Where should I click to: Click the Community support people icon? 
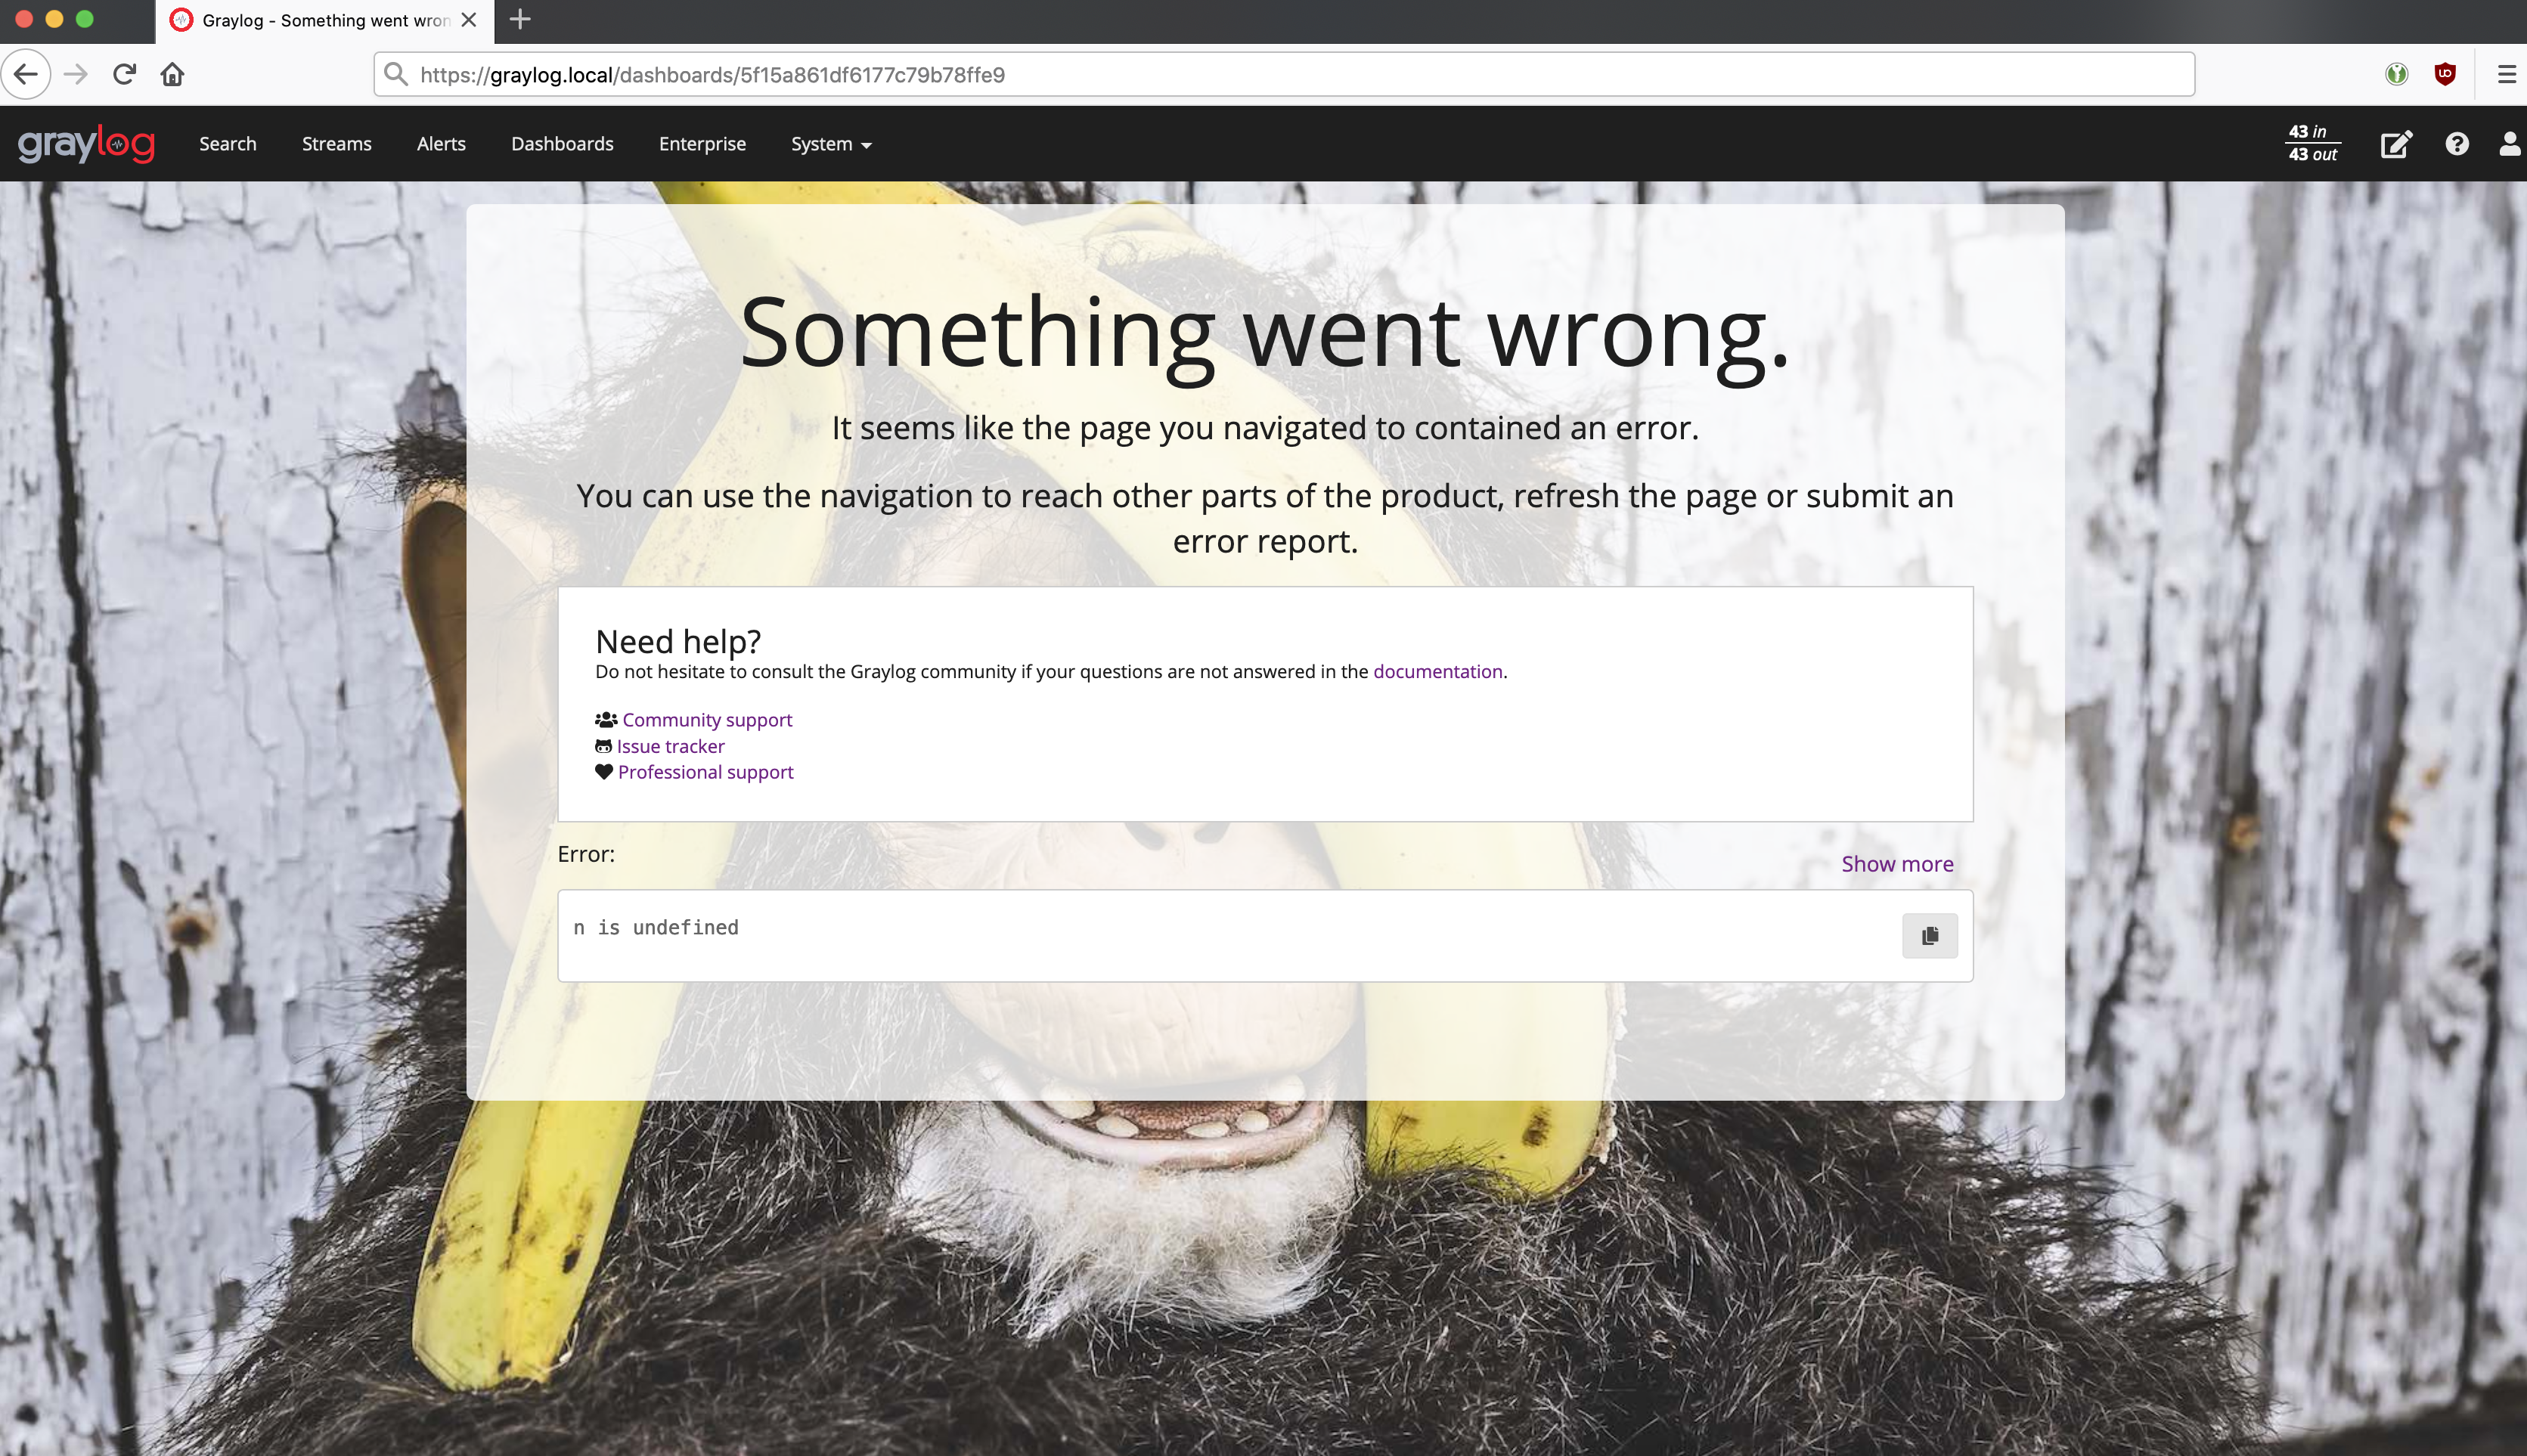click(x=606, y=720)
